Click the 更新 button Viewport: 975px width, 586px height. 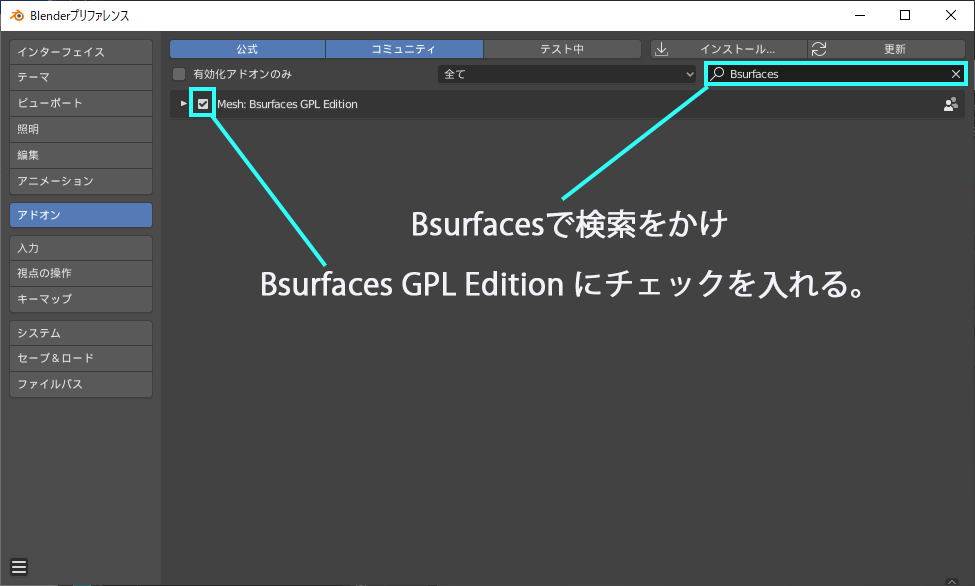[888, 47]
